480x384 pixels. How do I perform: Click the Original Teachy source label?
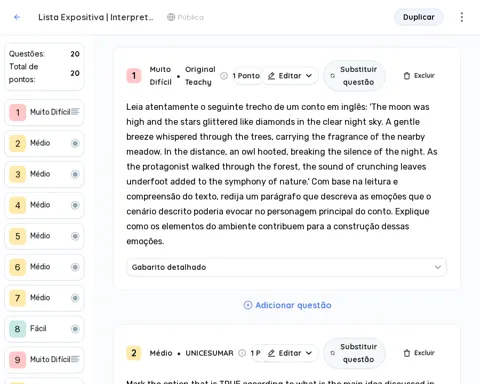(200, 76)
